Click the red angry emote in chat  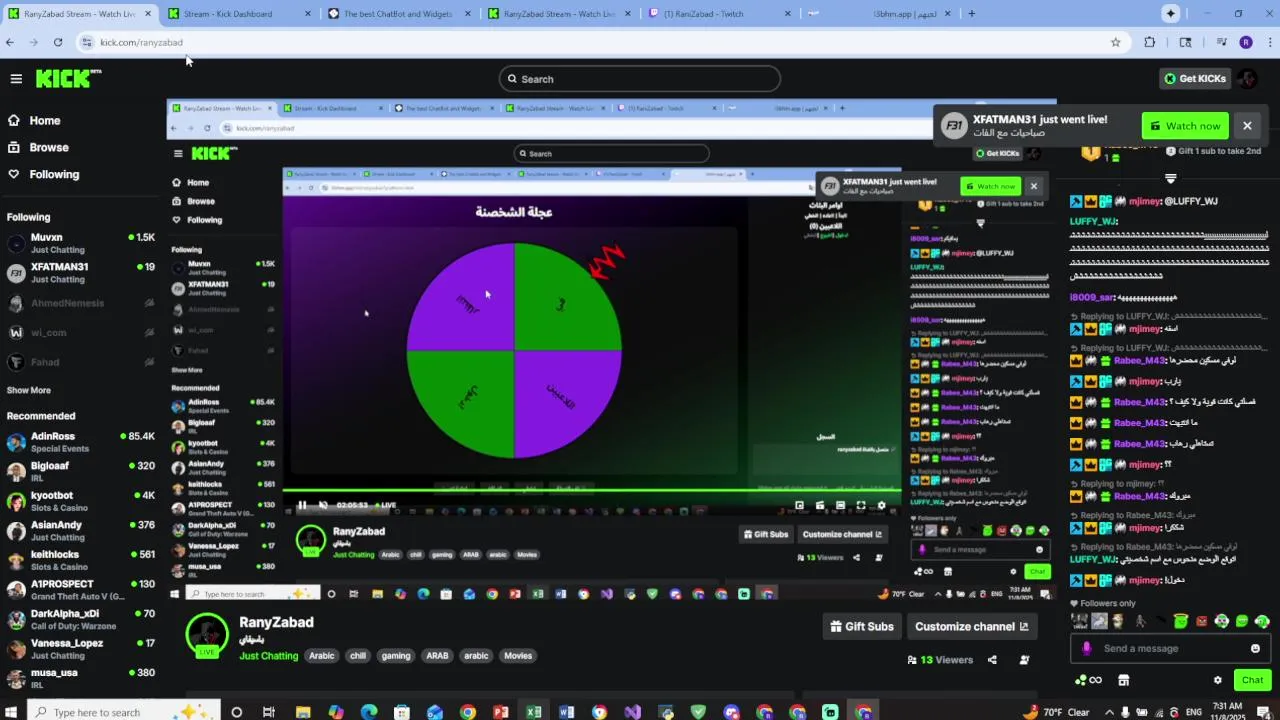(1201, 621)
